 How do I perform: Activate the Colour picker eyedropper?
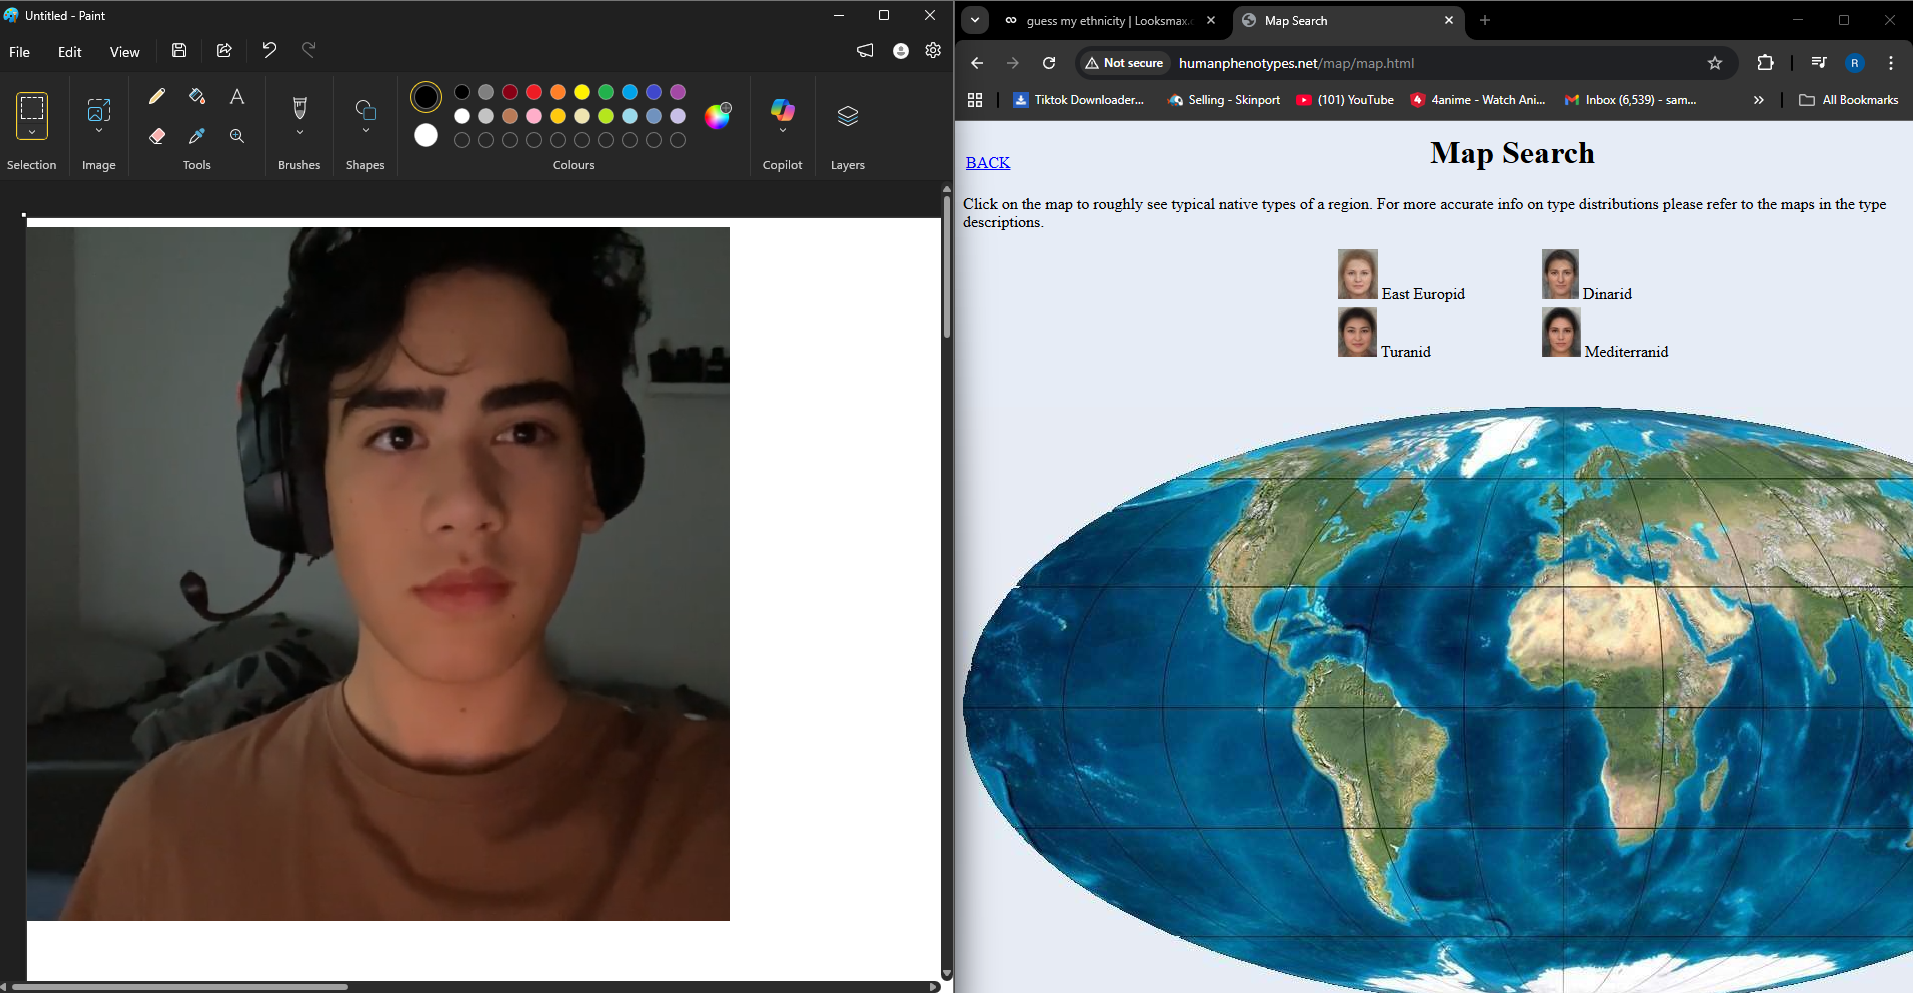click(197, 136)
